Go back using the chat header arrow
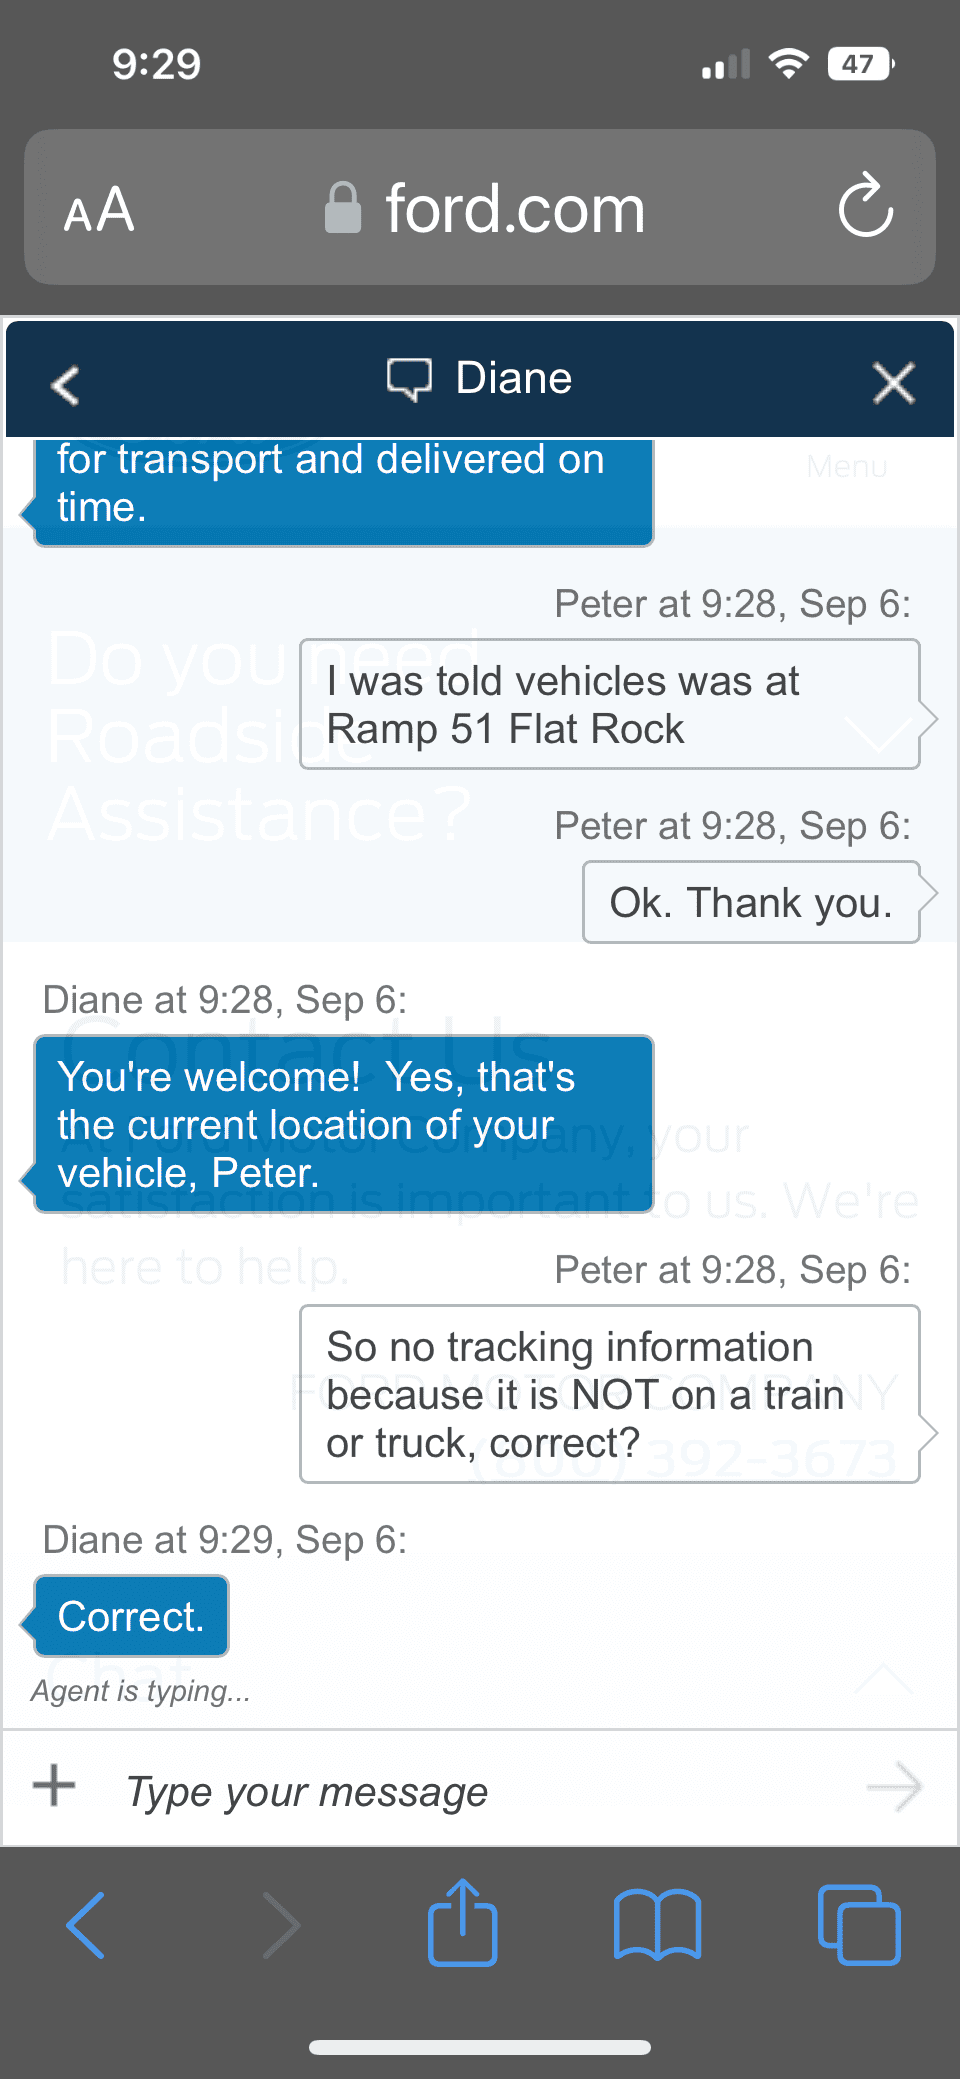The image size is (960, 2079). 66,384
